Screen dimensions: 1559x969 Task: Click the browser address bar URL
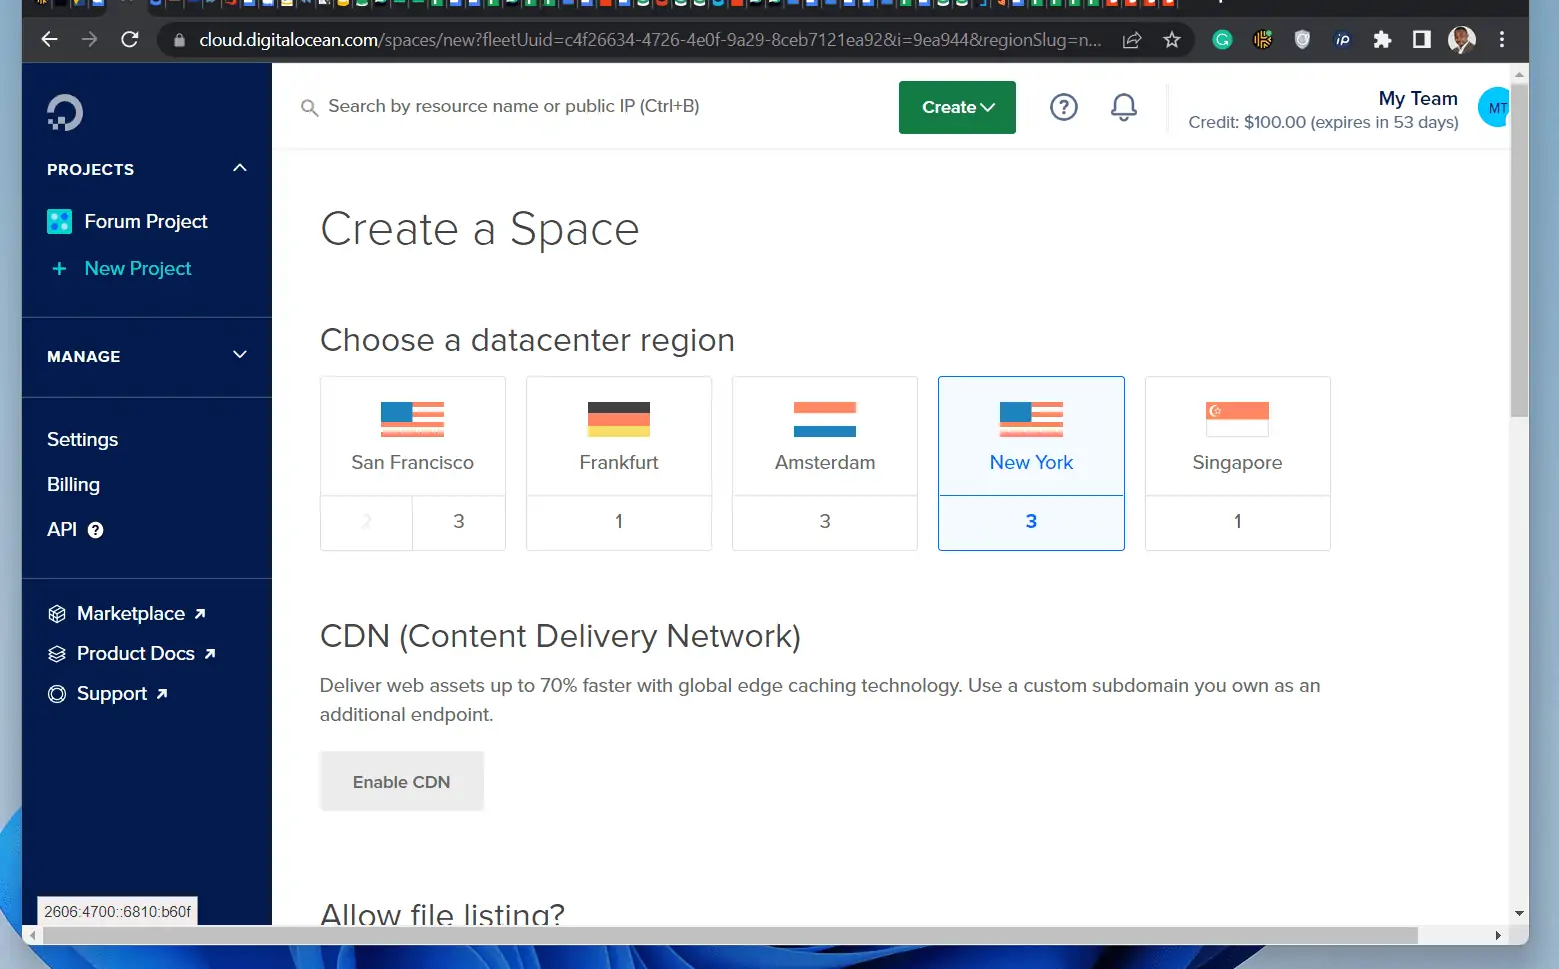pos(650,40)
